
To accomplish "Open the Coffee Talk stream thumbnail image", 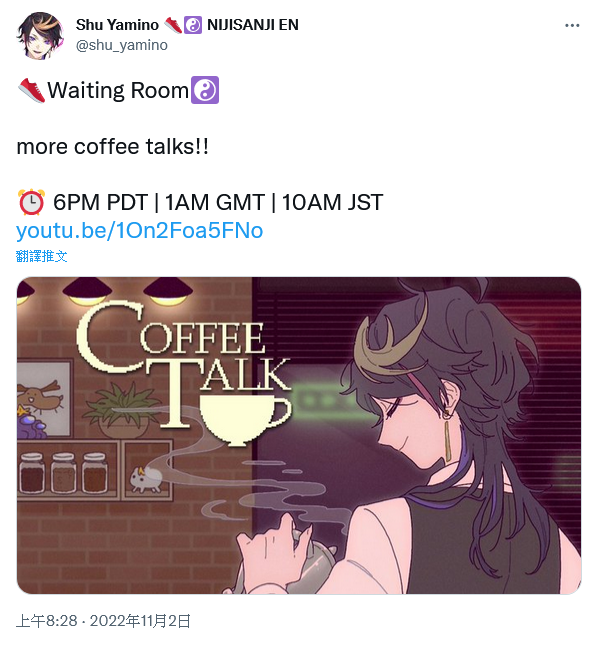I will pos(299,435).
